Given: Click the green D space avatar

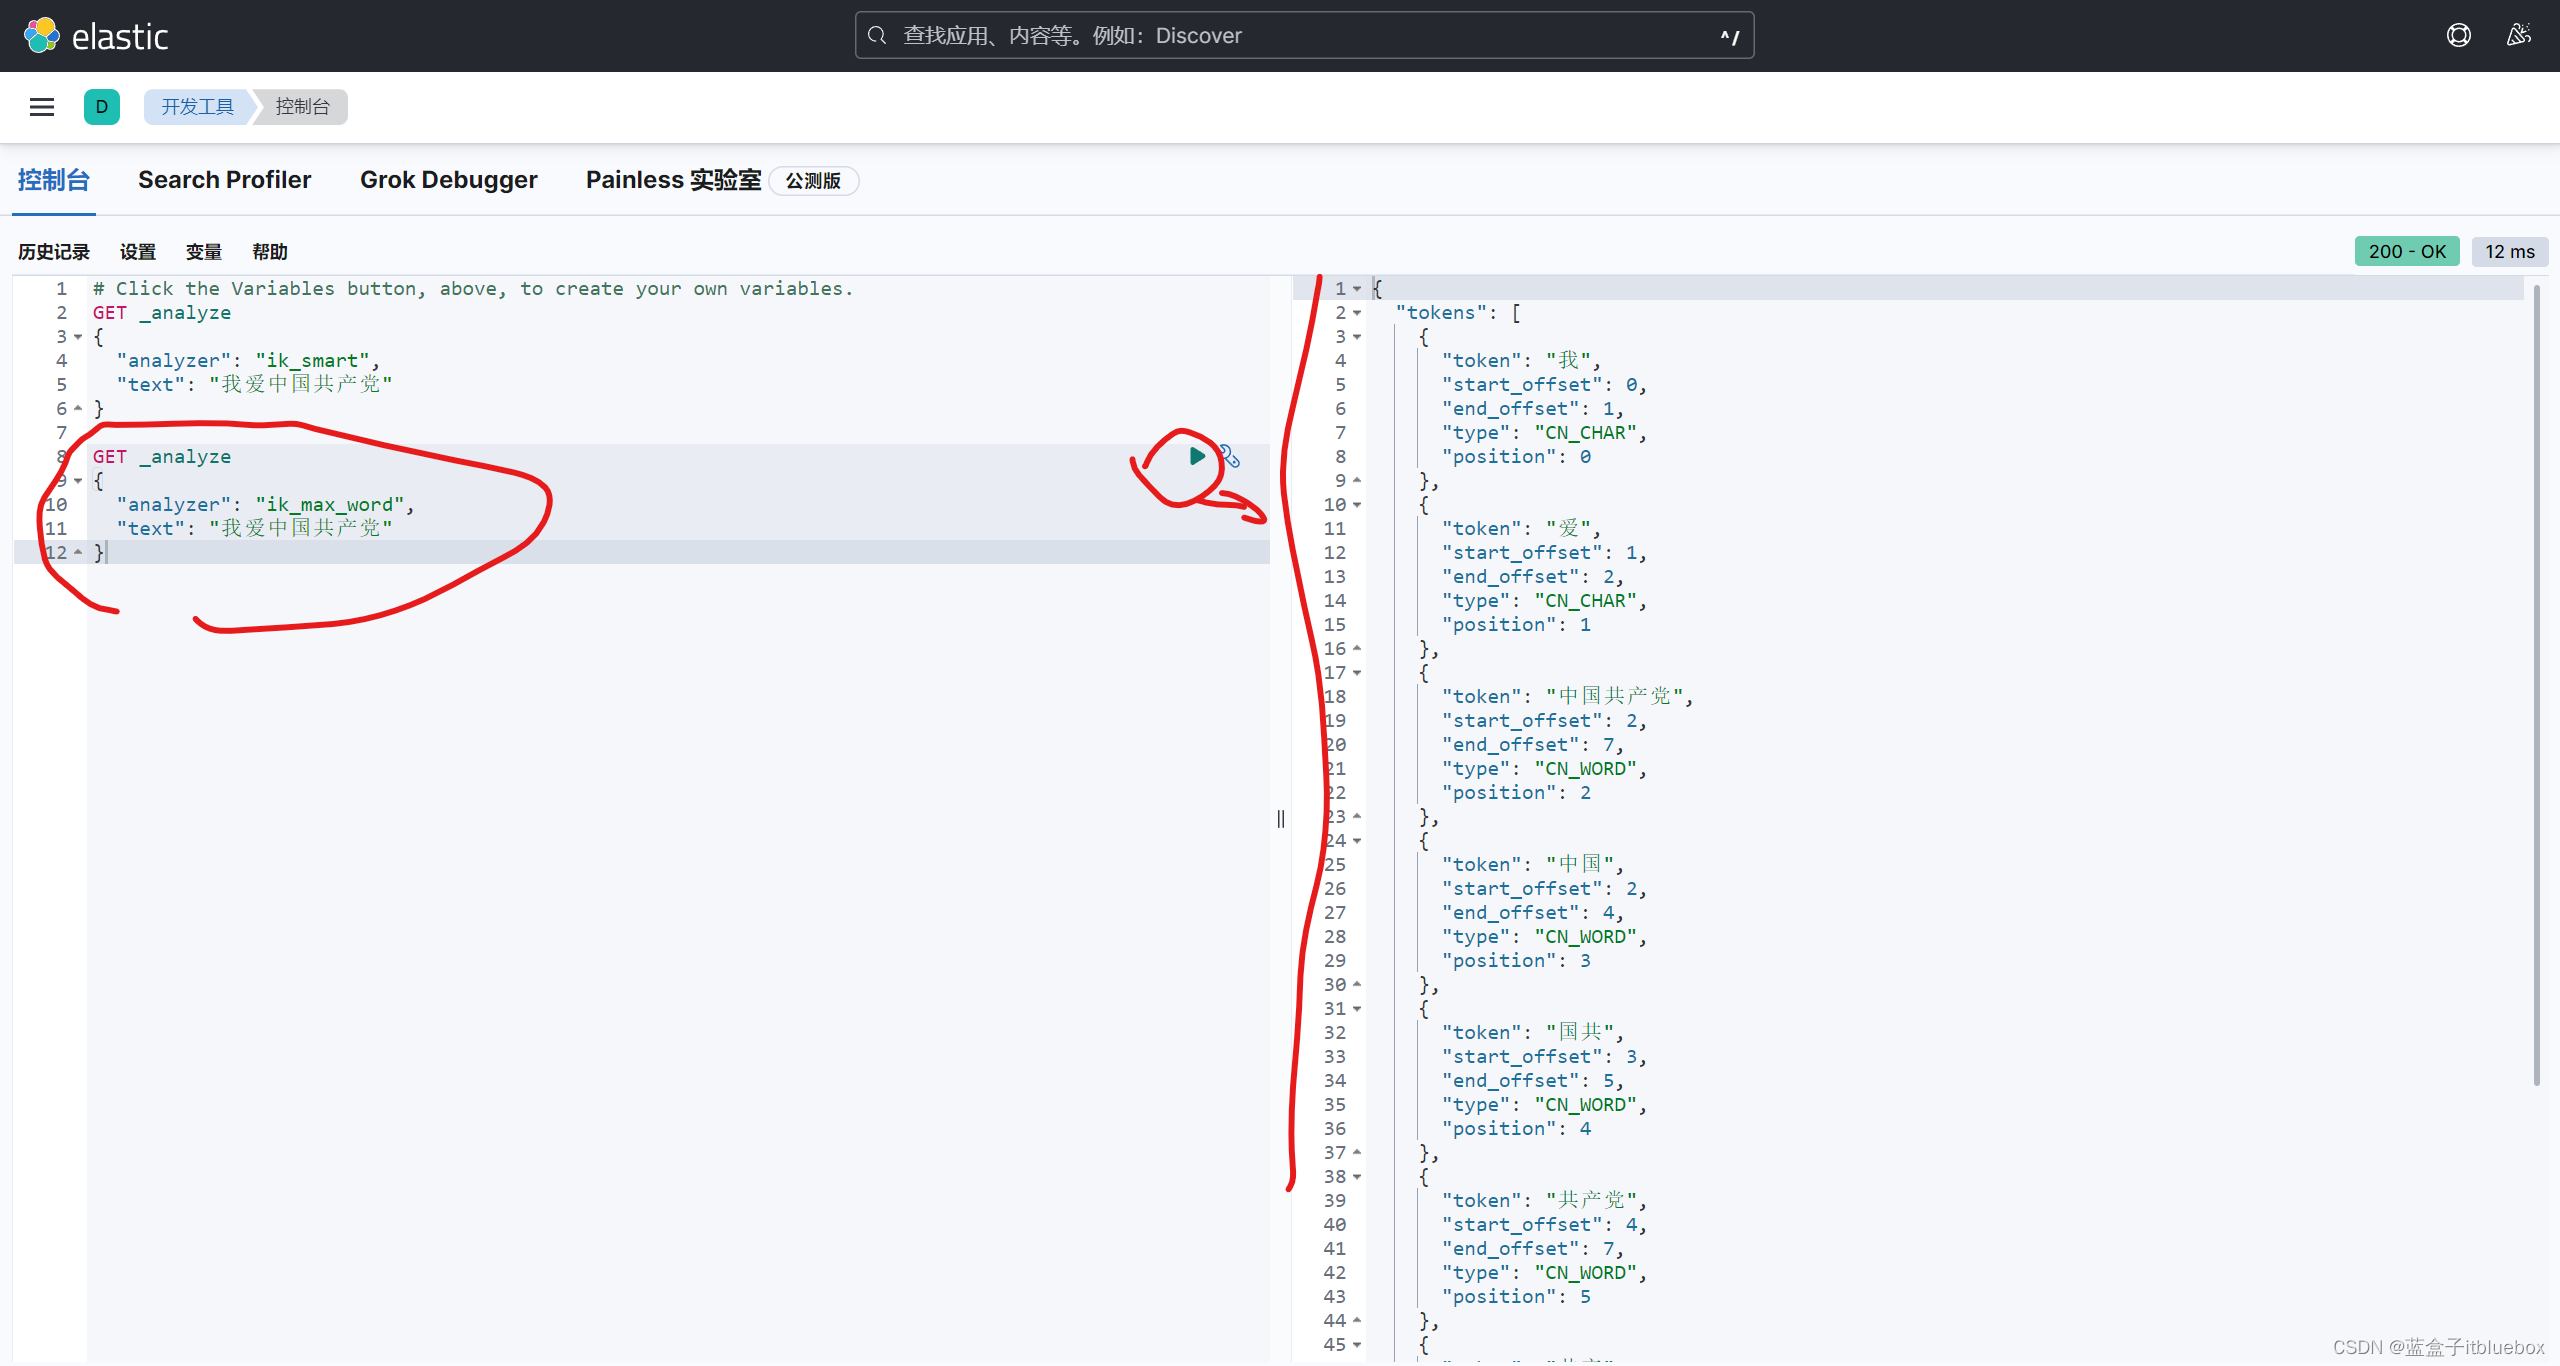Looking at the screenshot, I should tap(102, 107).
